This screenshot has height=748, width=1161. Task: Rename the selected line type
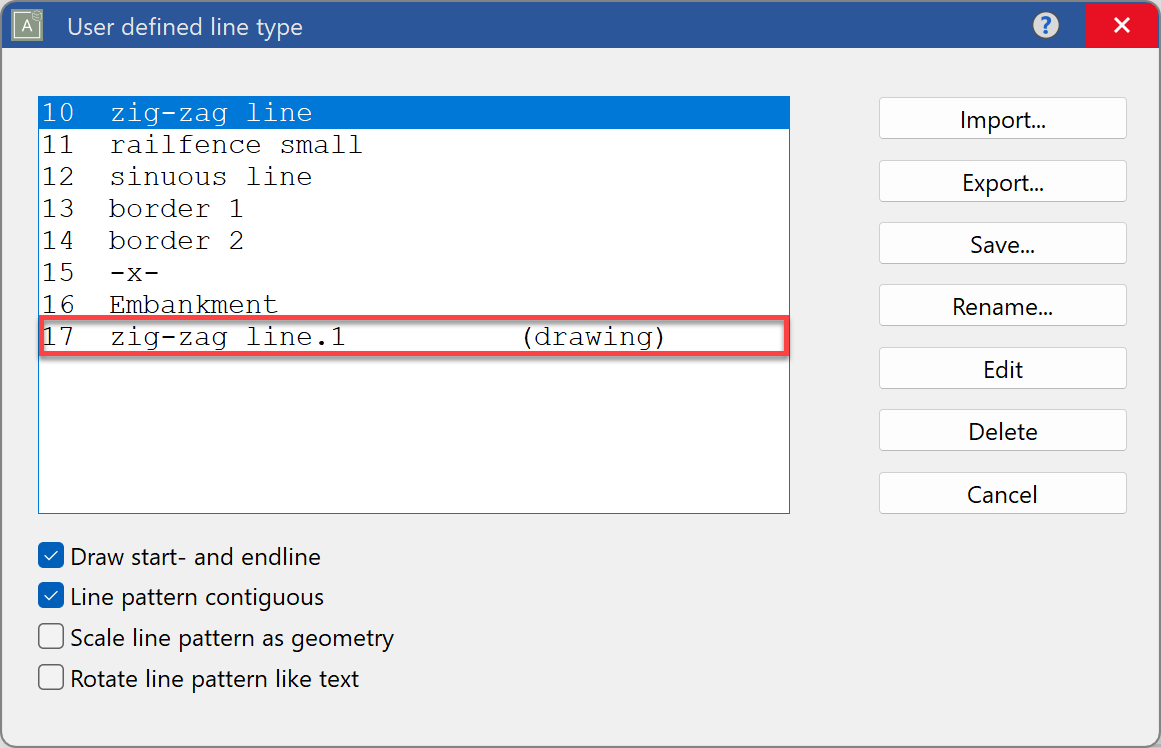(1001, 306)
